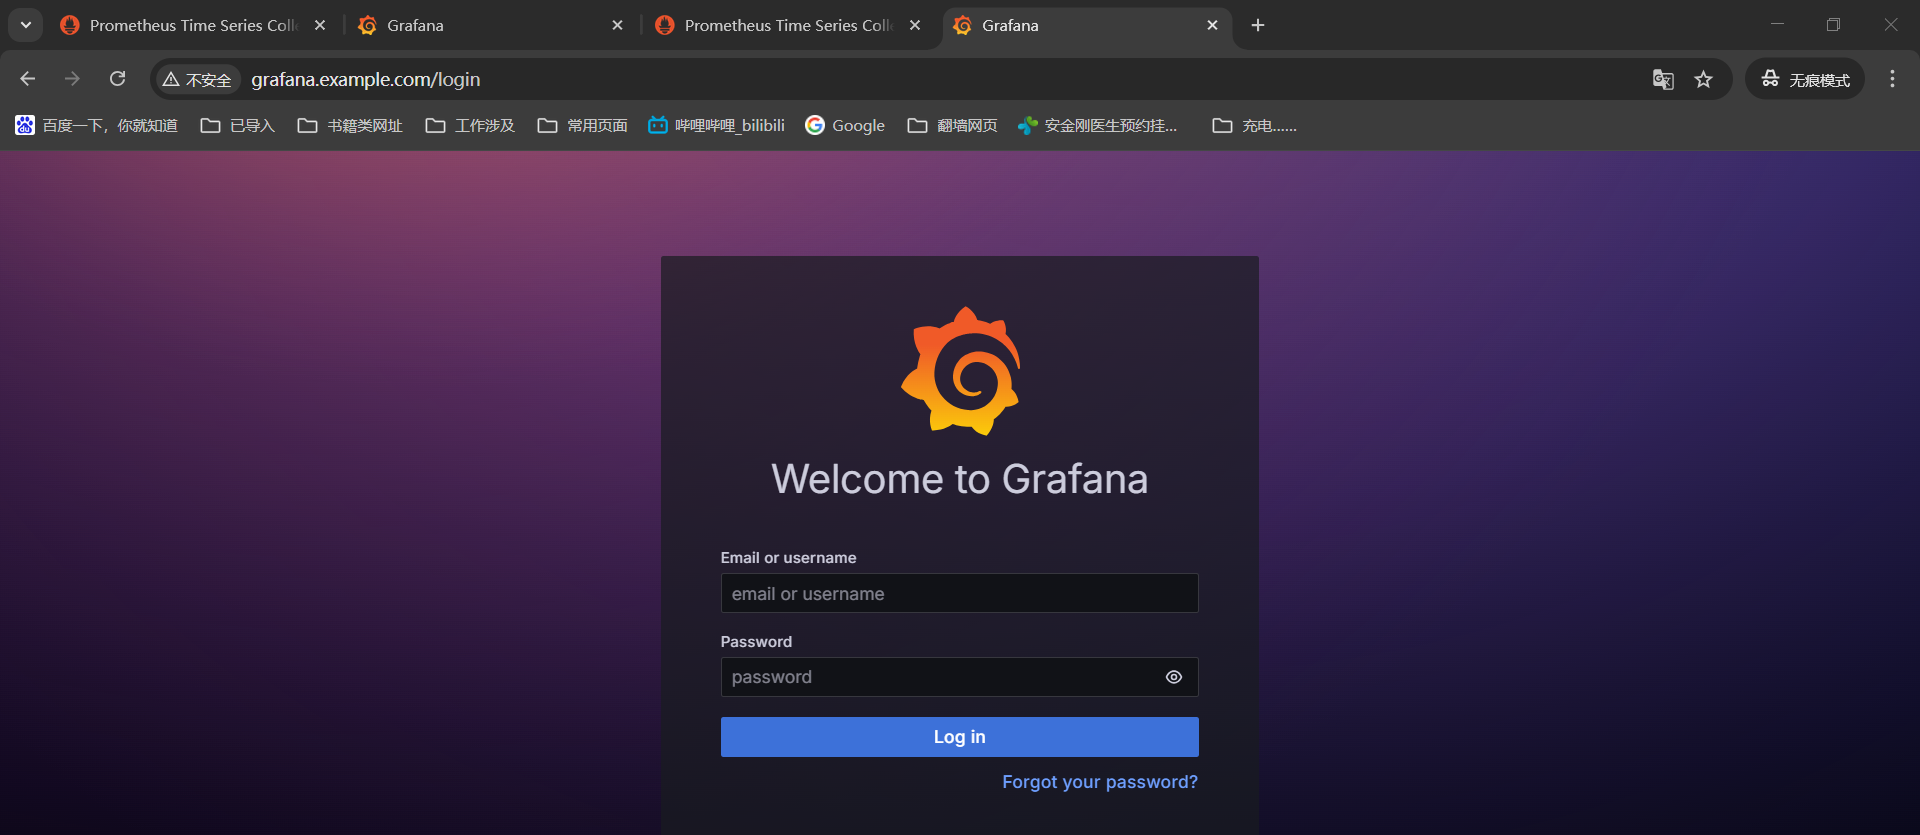Open the 书籍类网址 bookmarks folder
The width and height of the screenshot is (1920, 835).
click(x=350, y=125)
